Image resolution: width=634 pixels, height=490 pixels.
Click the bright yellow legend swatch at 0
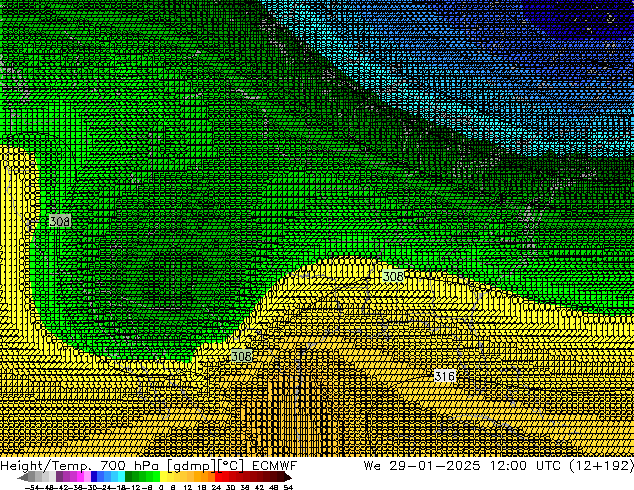point(164,477)
